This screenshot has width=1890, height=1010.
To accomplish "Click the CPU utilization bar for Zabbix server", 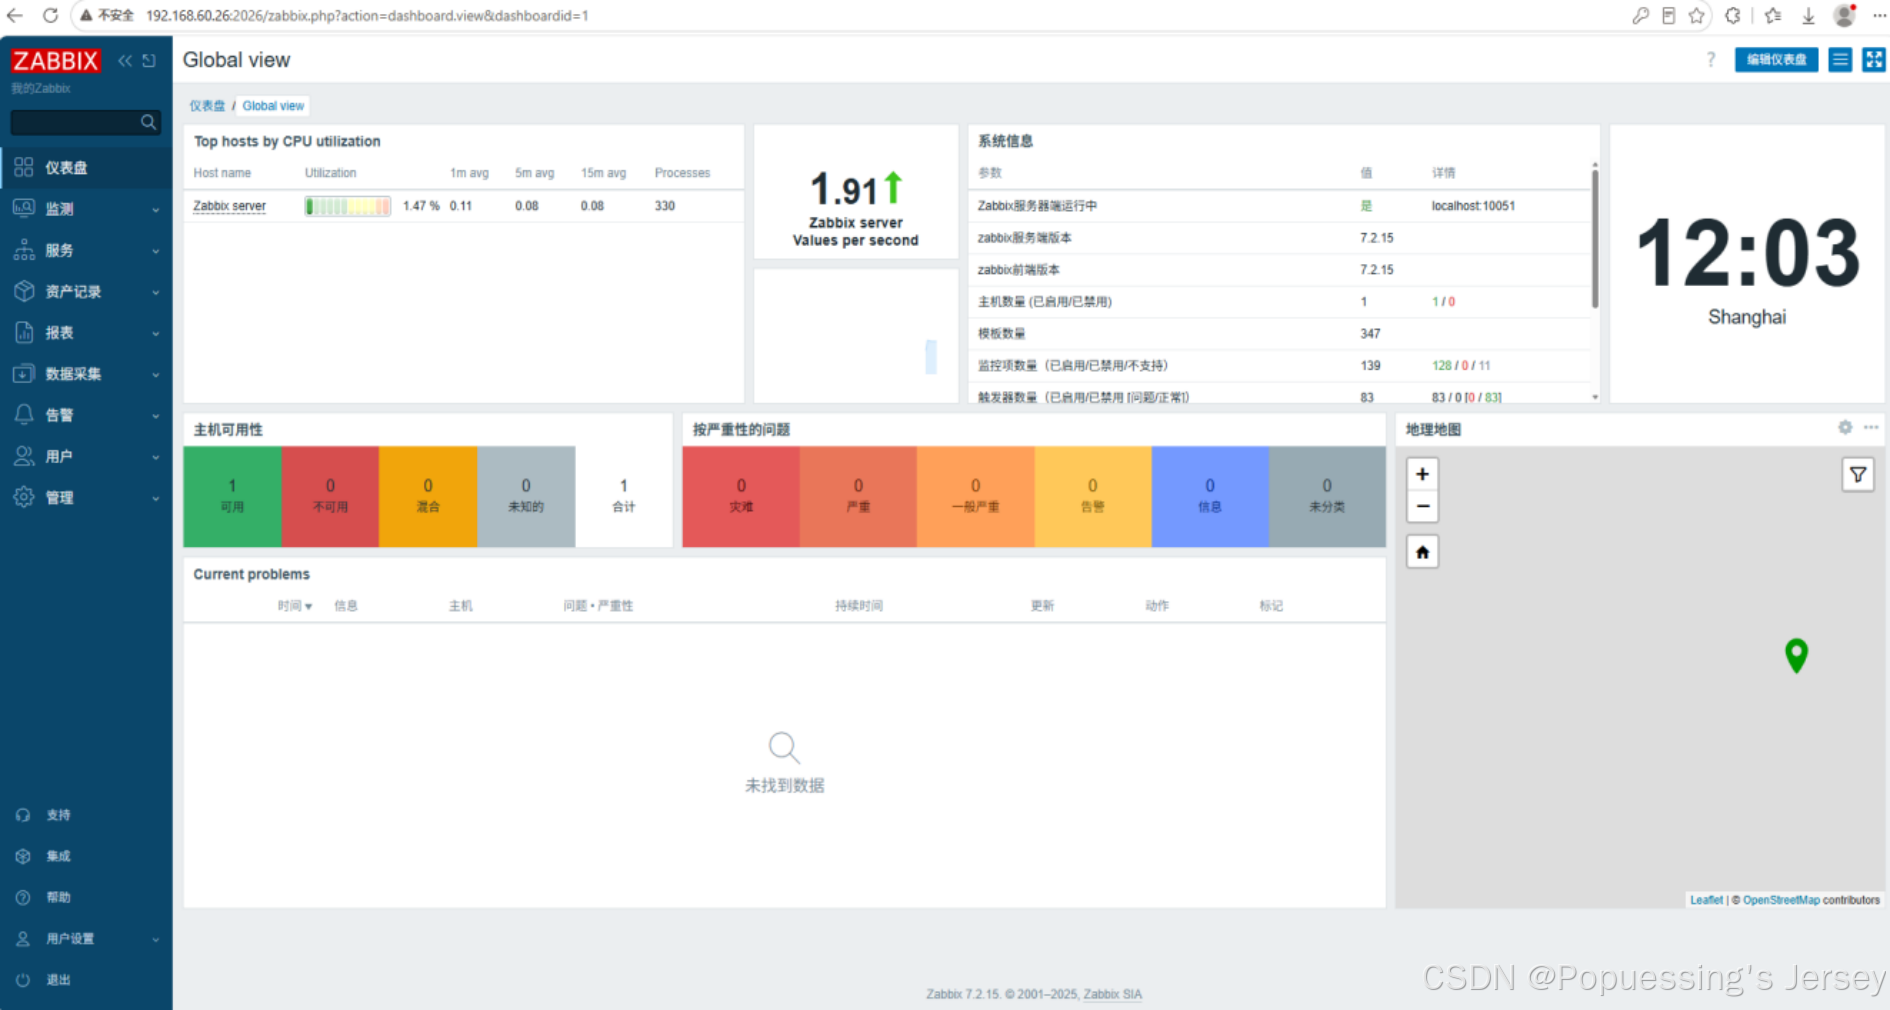I will (347, 206).
